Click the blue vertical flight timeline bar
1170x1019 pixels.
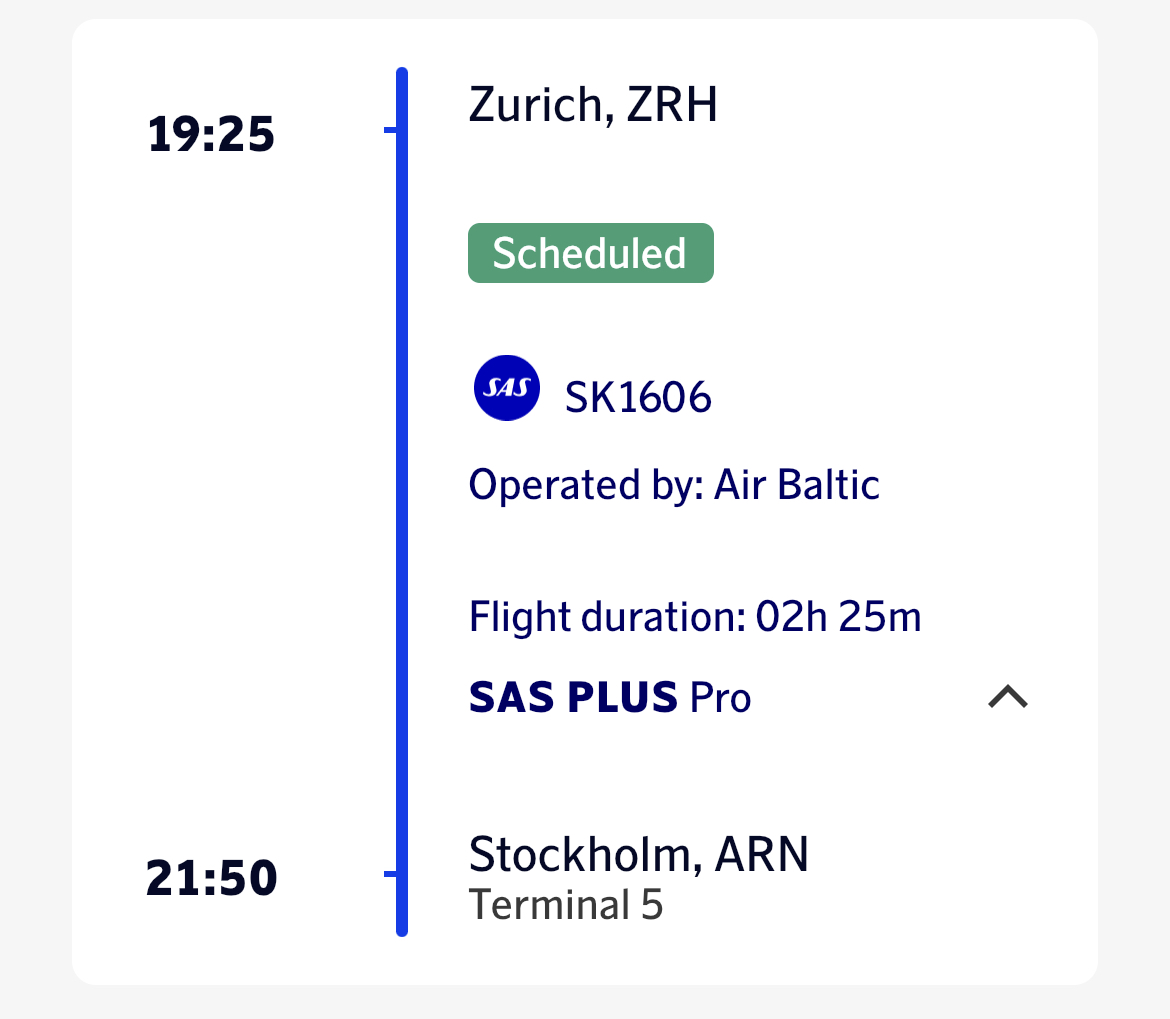tap(402, 500)
